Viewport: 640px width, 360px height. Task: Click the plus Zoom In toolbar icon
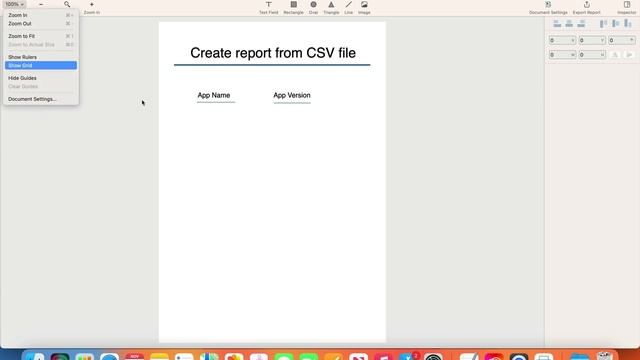[x=92, y=4]
